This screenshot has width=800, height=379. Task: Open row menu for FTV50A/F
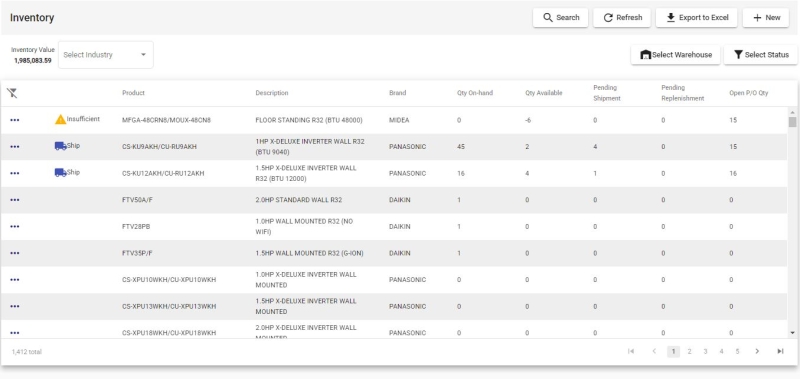click(x=15, y=200)
